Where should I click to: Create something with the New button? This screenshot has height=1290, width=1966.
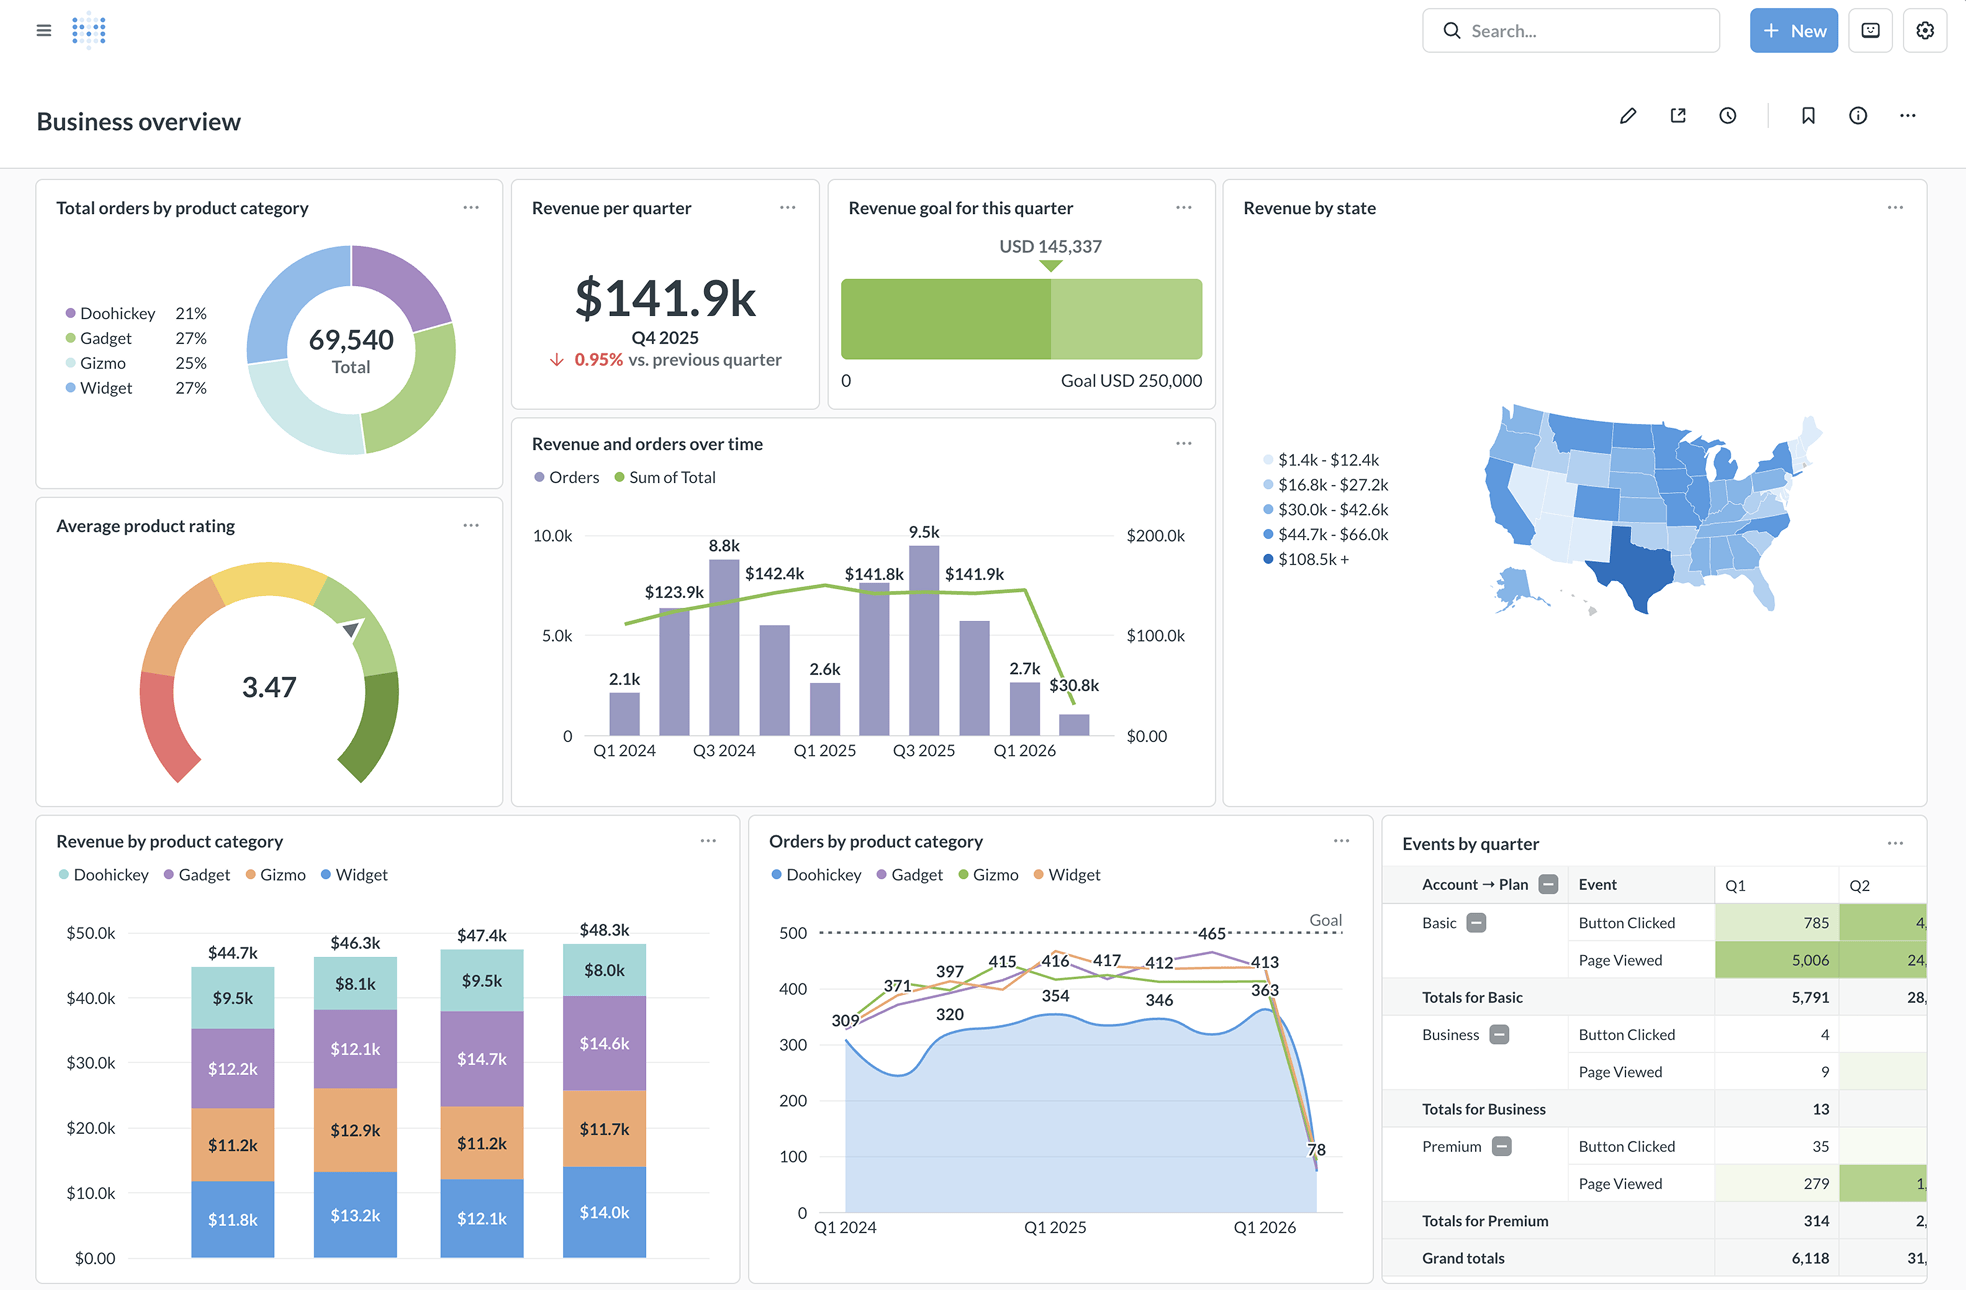click(x=1793, y=30)
